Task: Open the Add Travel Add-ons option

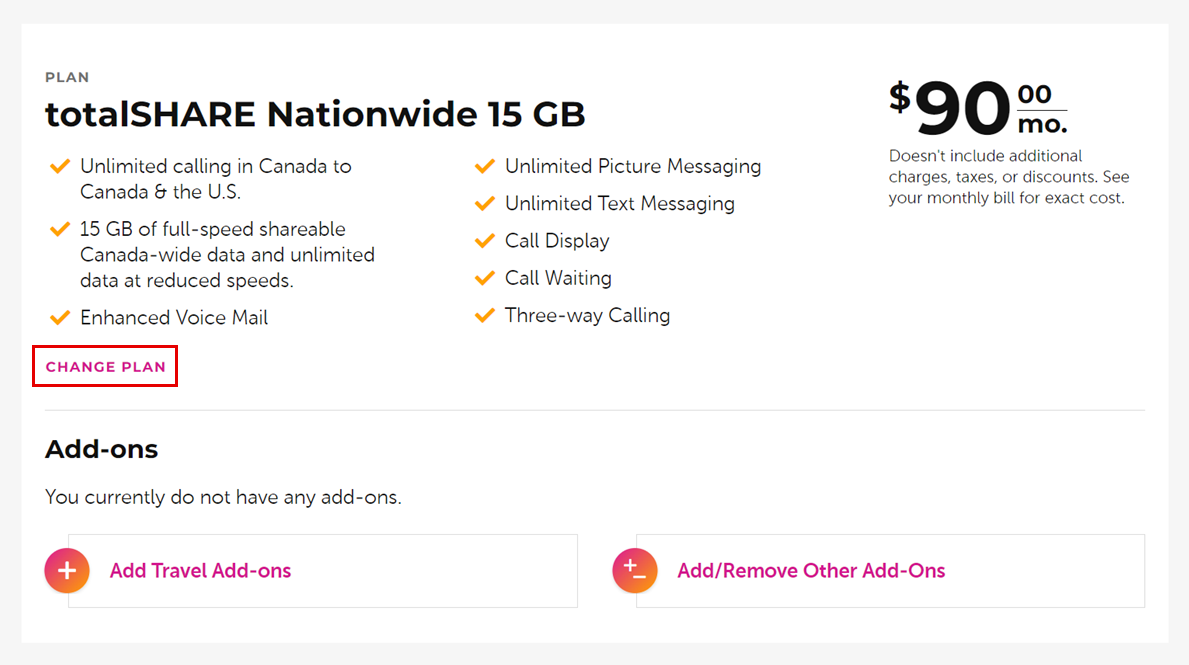Action: point(200,570)
